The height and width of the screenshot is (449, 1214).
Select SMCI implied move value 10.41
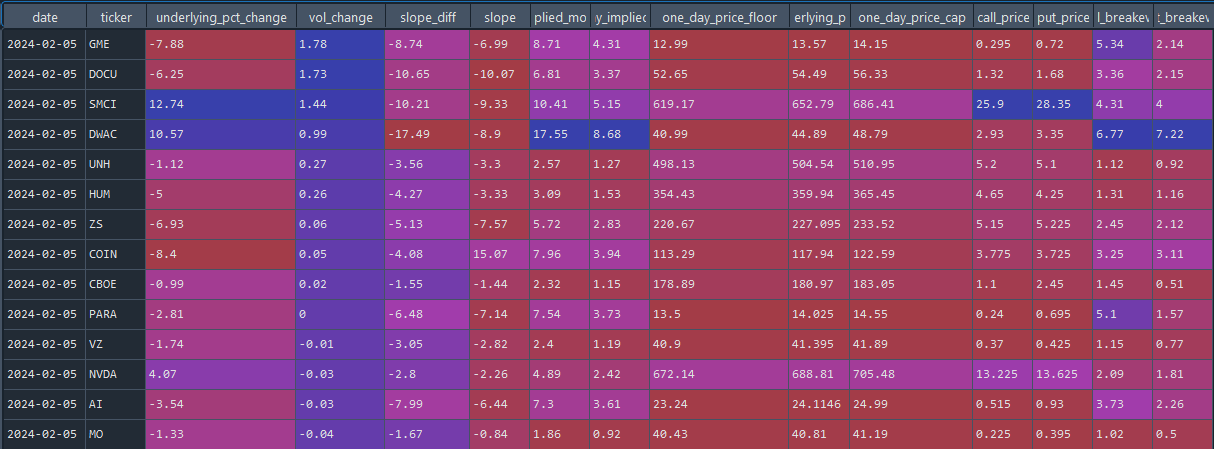[x=559, y=105]
